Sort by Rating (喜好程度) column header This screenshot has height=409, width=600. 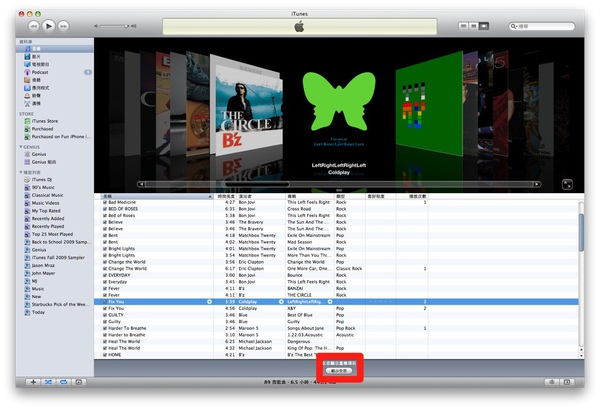click(380, 196)
